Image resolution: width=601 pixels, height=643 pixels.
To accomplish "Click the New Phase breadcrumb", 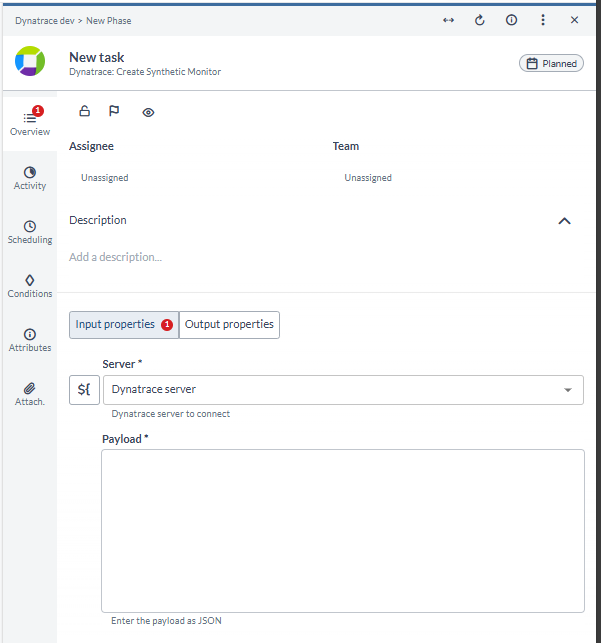I will (x=109, y=21).
